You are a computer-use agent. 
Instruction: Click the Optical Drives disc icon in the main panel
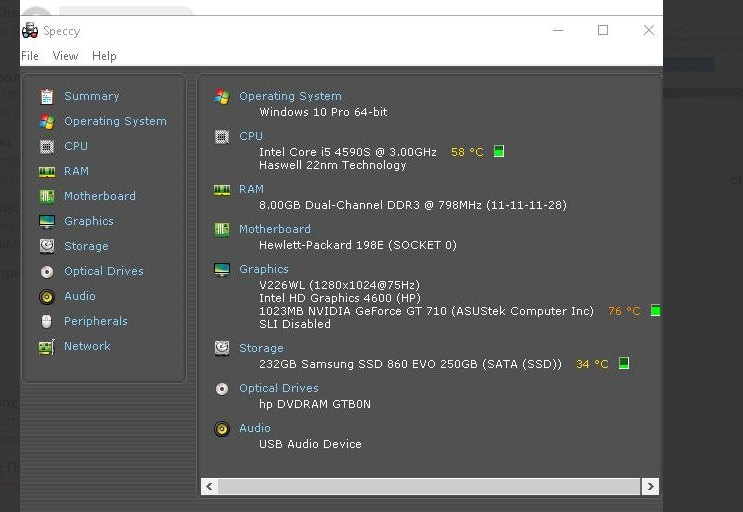tap(221, 389)
